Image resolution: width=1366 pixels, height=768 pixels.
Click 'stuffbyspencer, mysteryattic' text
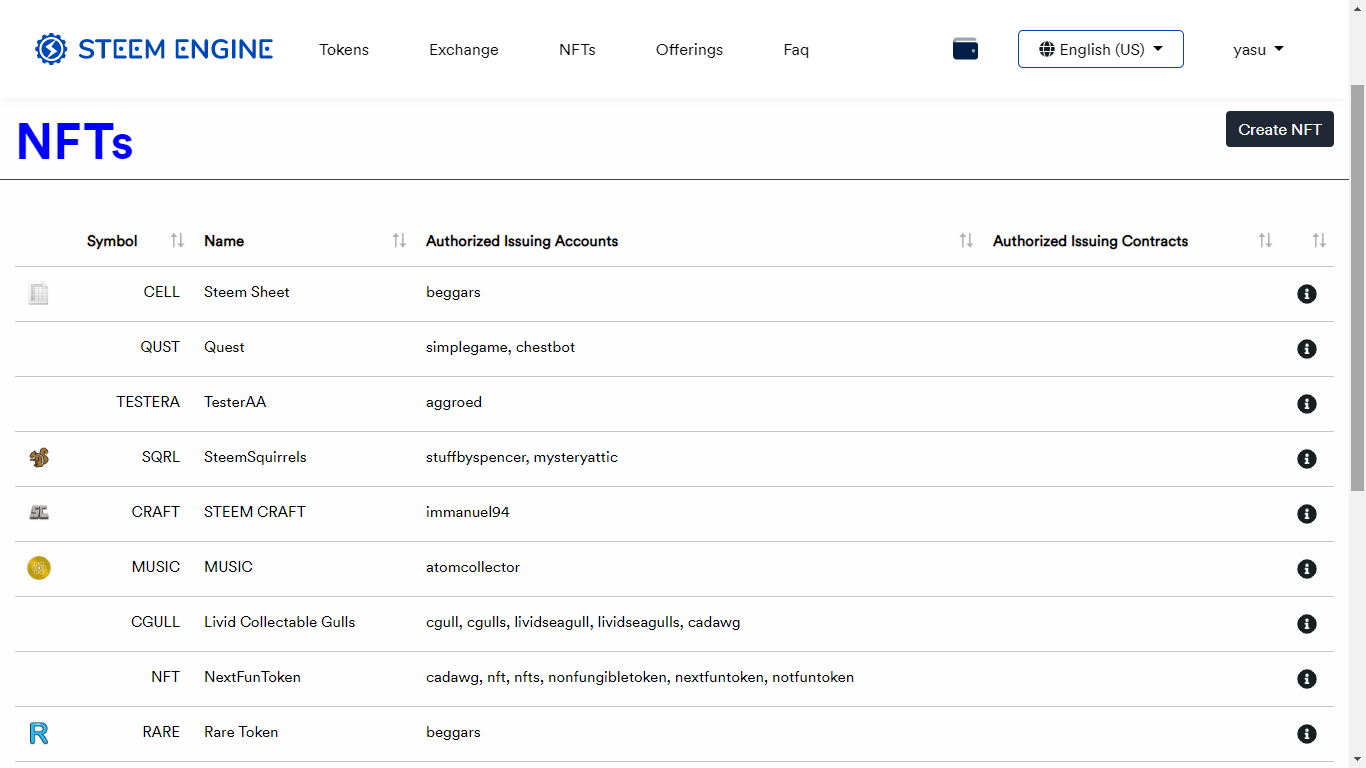(522, 457)
